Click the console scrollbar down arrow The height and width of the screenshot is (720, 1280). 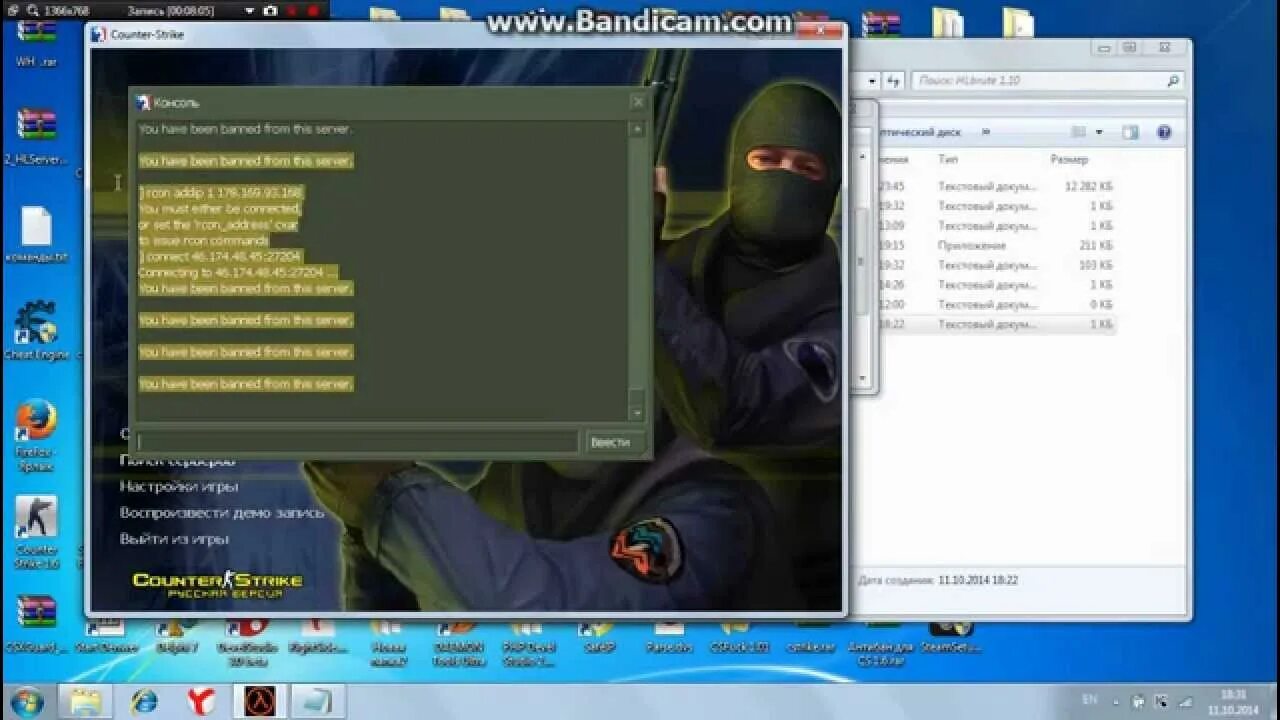click(x=637, y=412)
